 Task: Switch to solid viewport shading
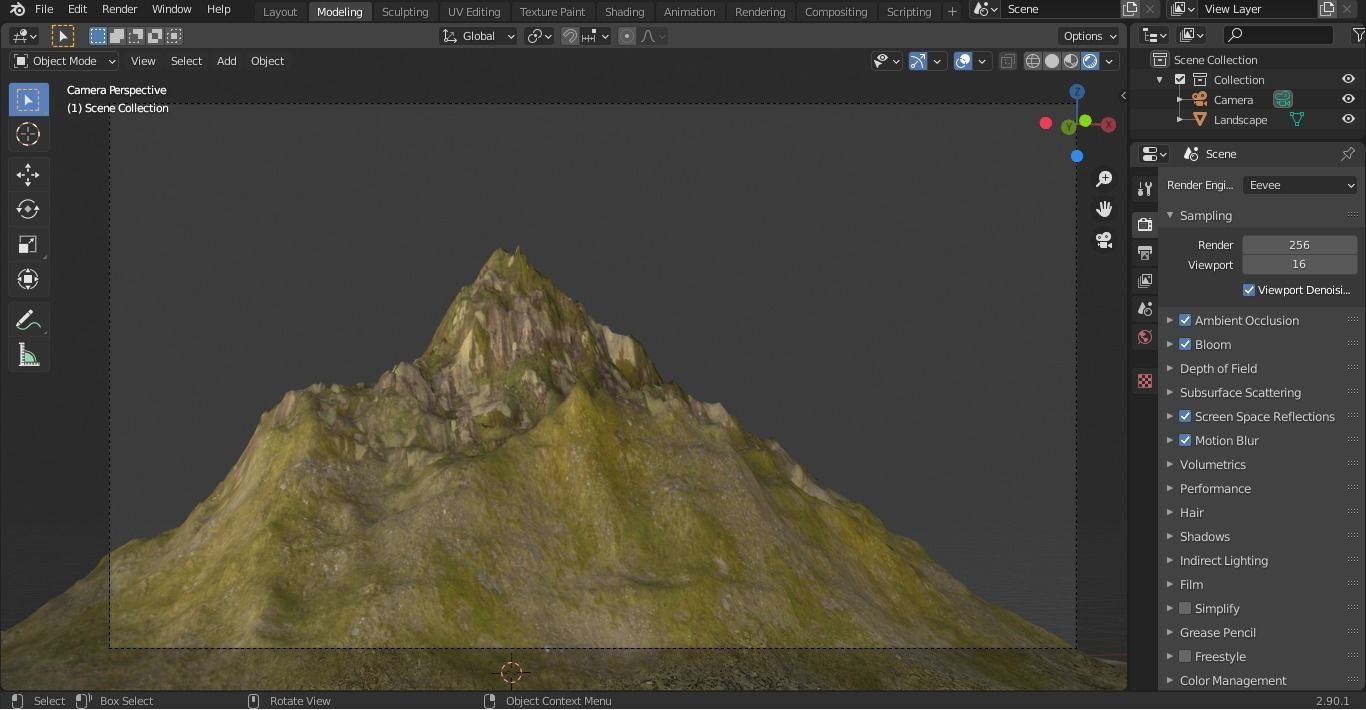tap(1052, 61)
